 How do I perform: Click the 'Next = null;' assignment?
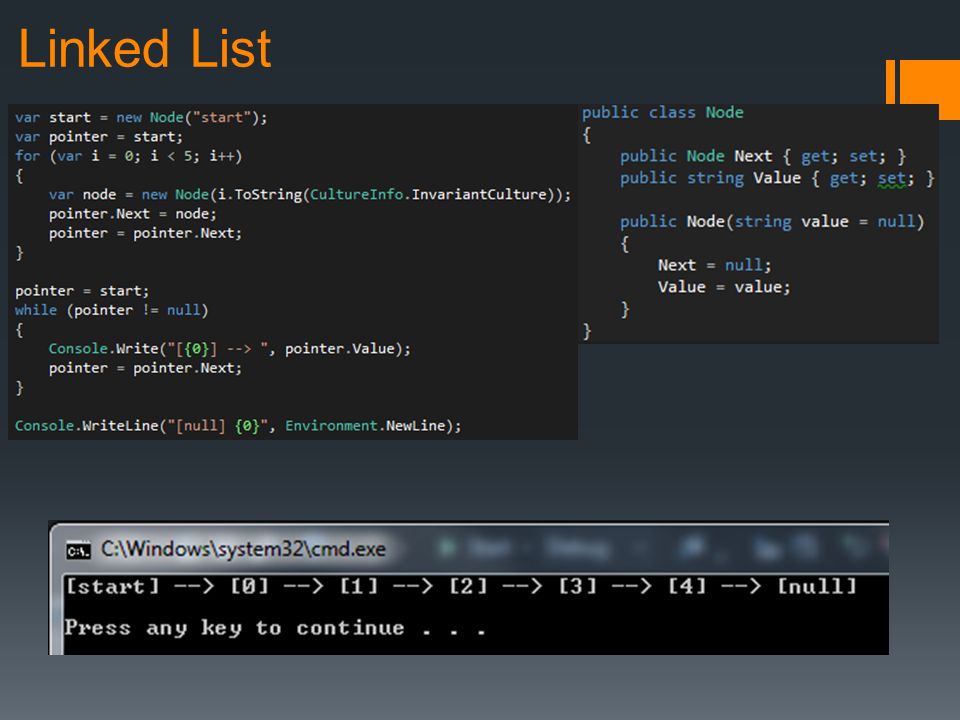point(714,265)
